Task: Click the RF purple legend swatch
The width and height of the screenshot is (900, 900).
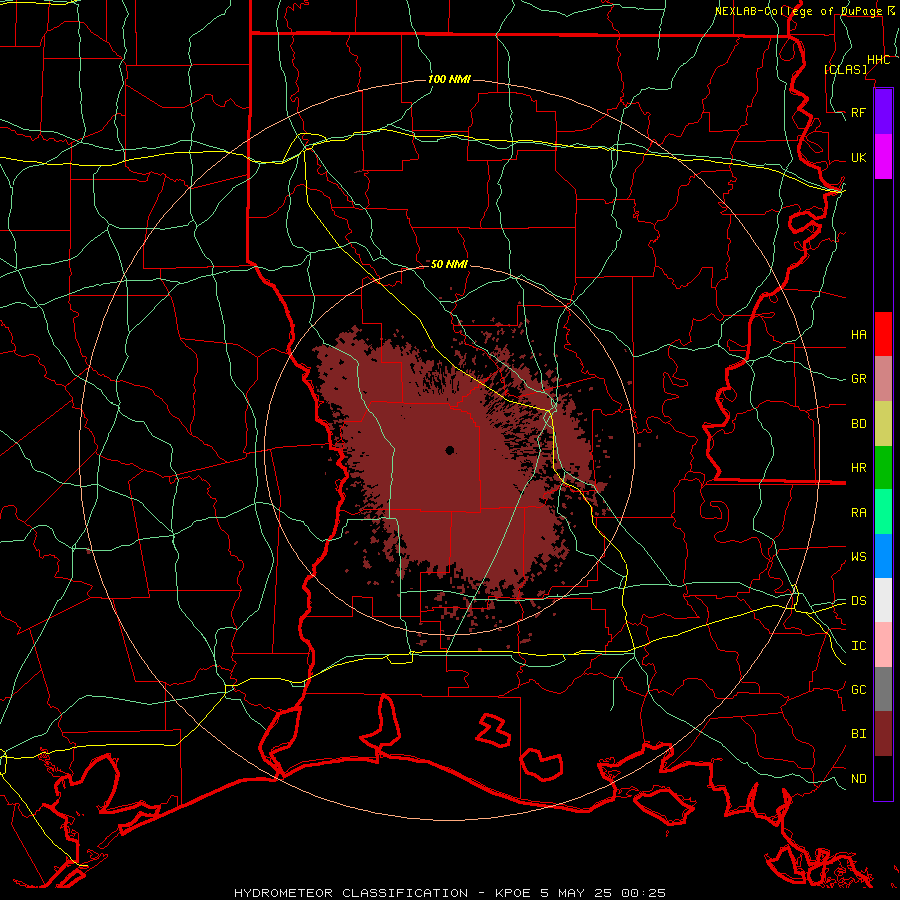Action: click(x=883, y=112)
